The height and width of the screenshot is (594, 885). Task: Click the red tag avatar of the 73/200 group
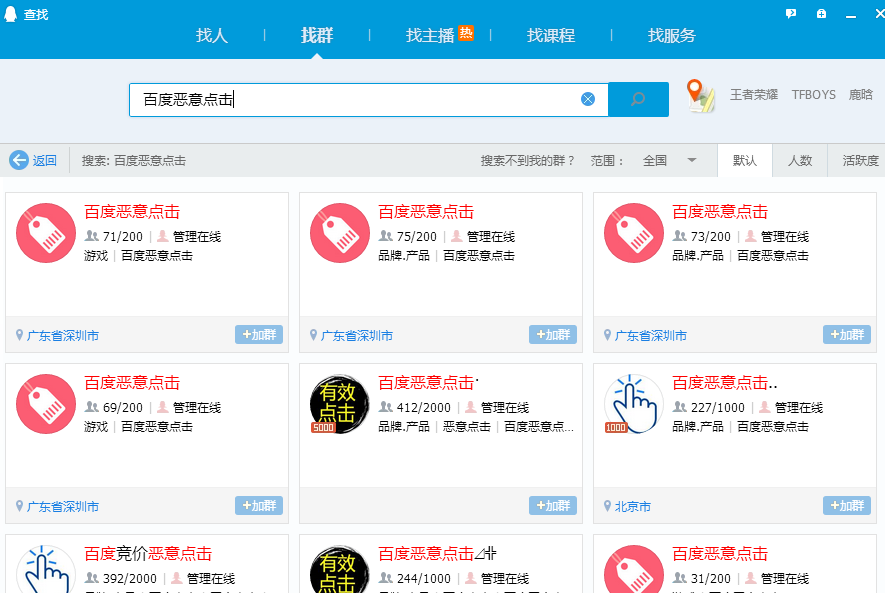click(634, 233)
